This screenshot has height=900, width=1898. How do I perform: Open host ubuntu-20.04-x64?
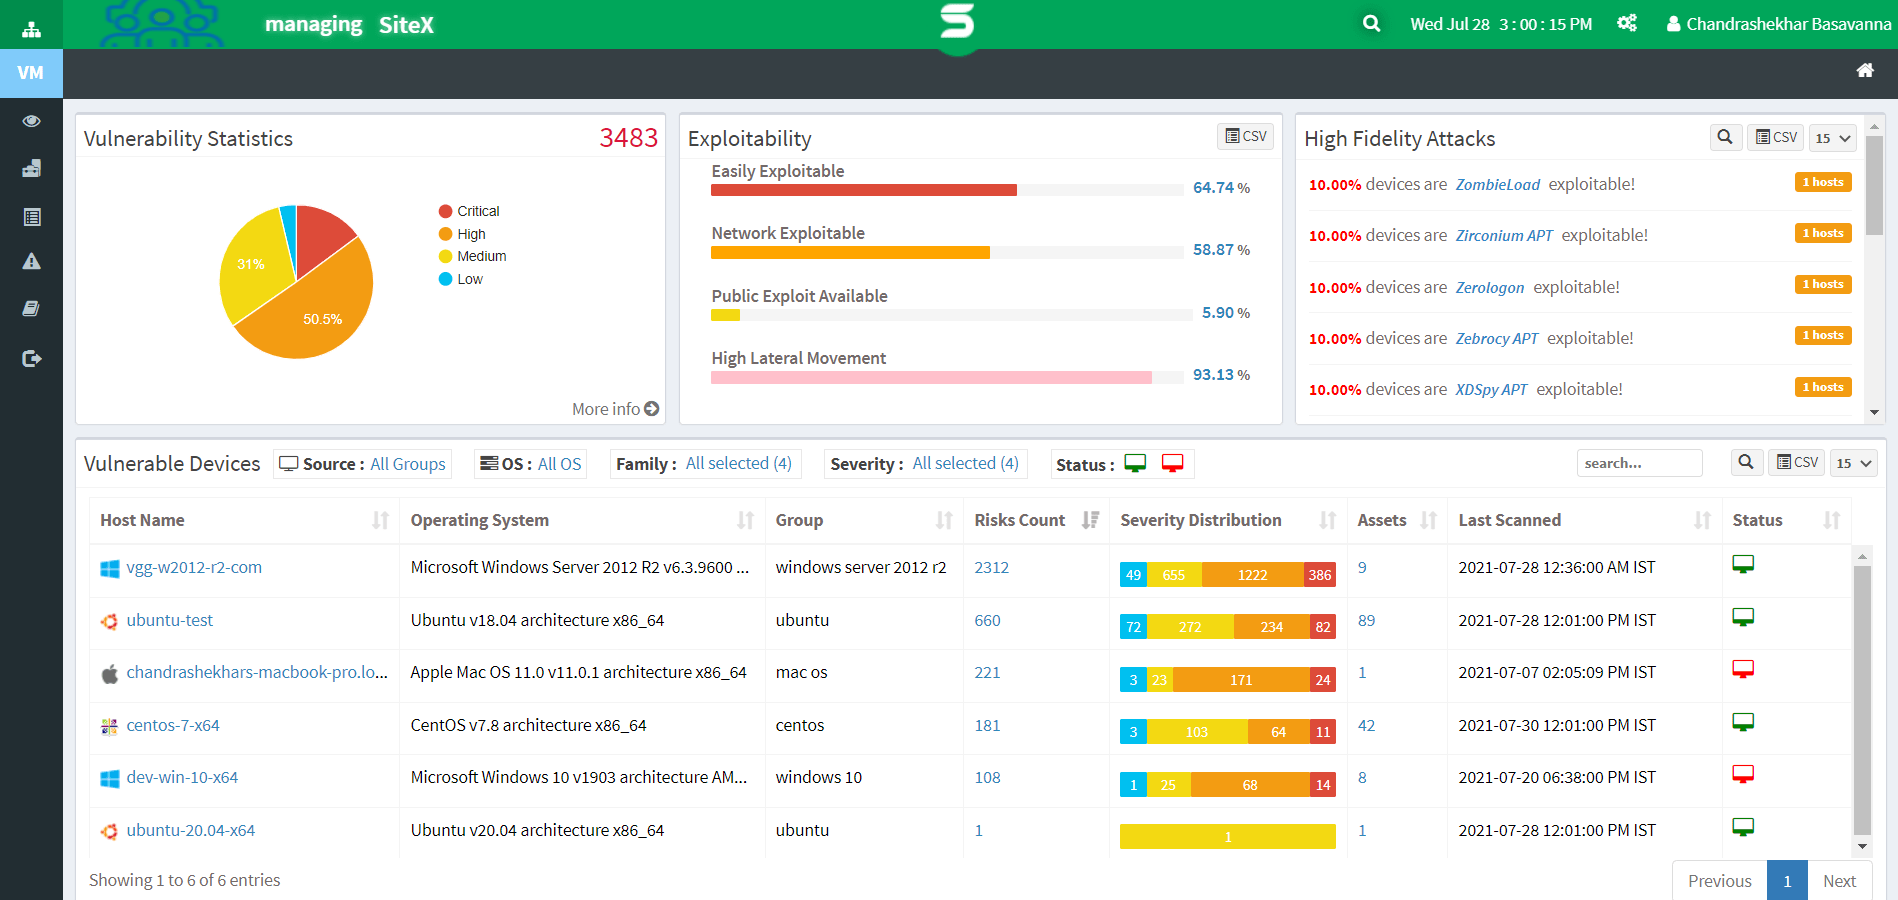[191, 831]
